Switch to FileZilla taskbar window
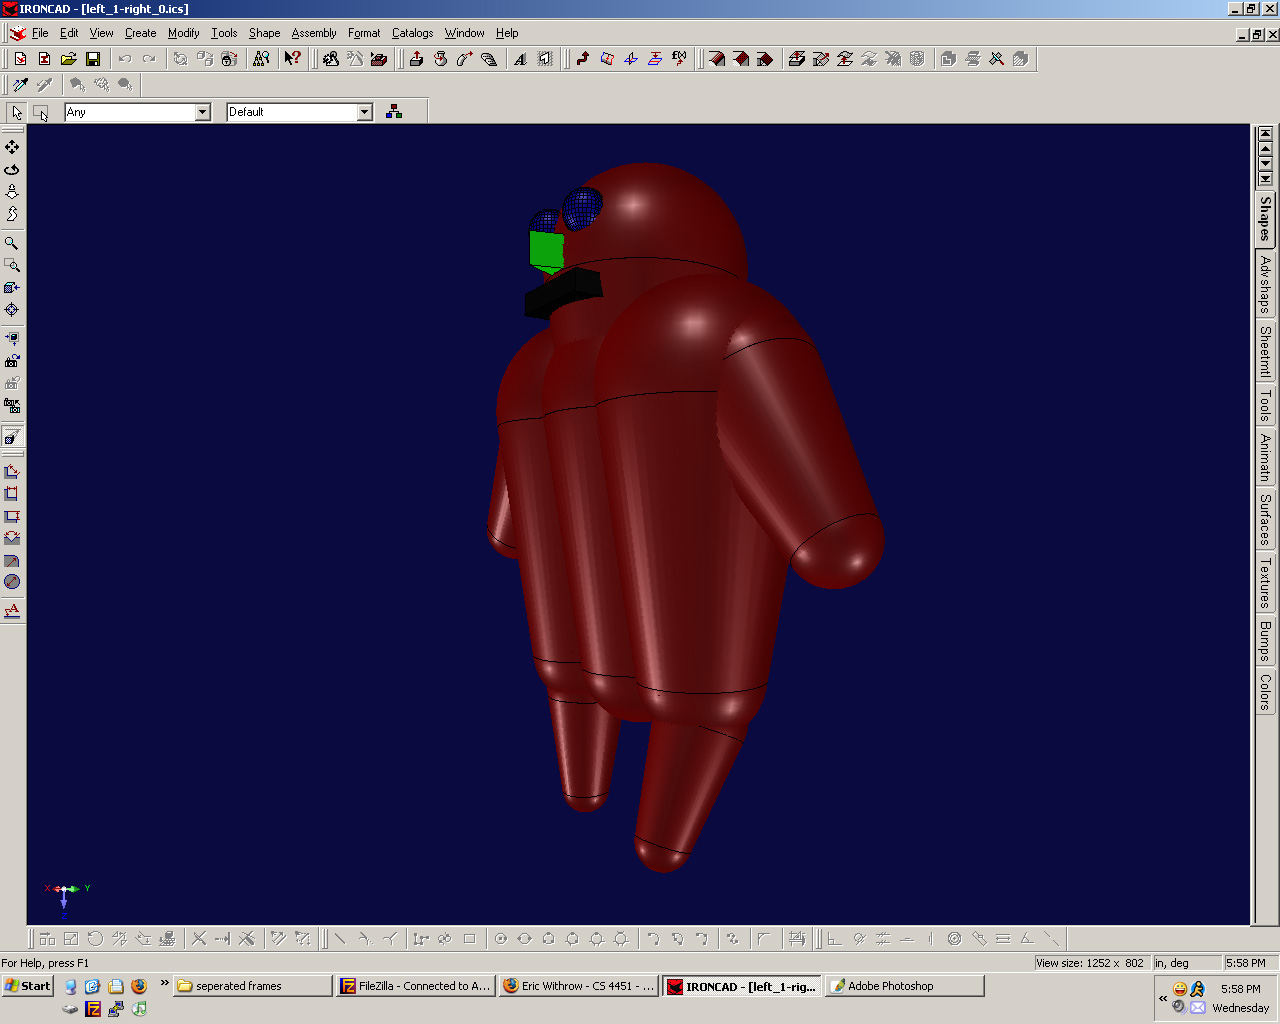This screenshot has height=1024, width=1280. [x=416, y=986]
